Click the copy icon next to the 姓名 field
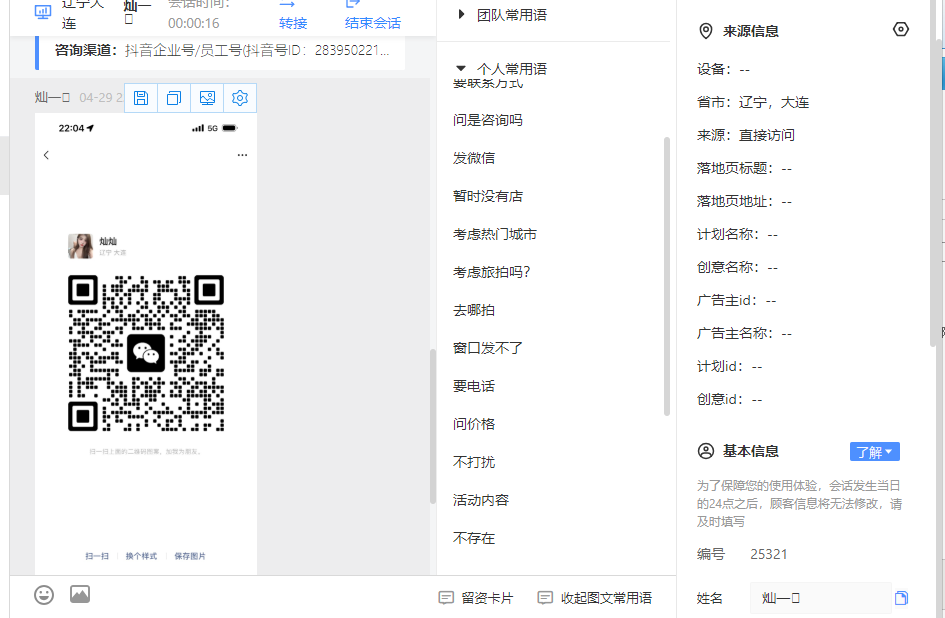Image resolution: width=945 pixels, height=618 pixels. [901, 598]
